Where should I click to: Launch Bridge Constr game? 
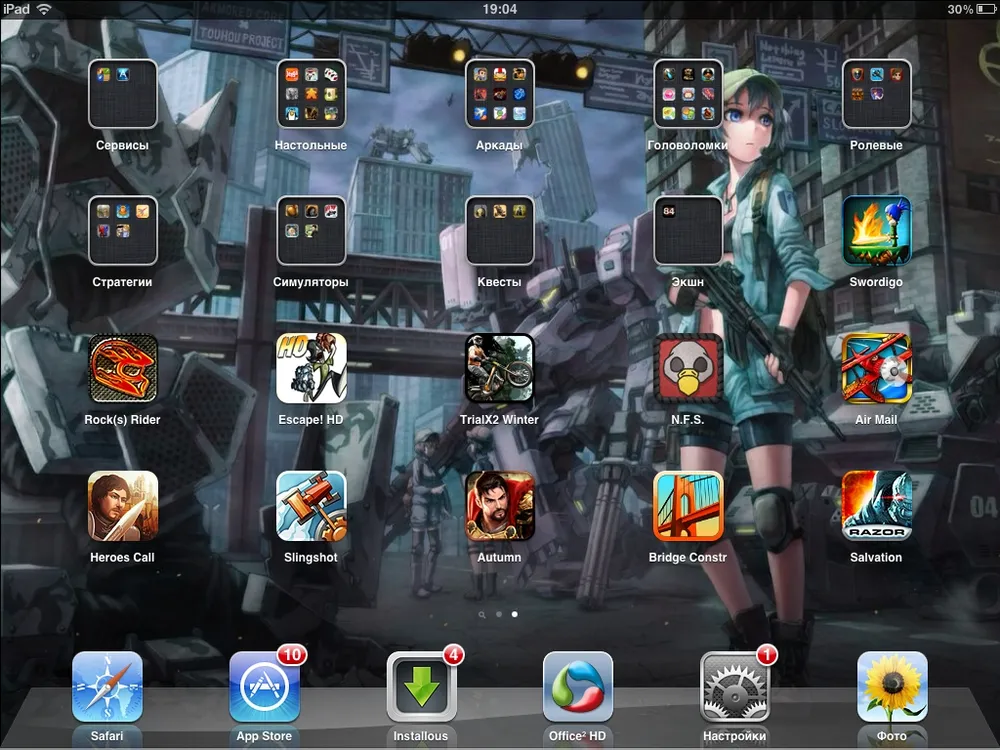click(x=688, y=506)
